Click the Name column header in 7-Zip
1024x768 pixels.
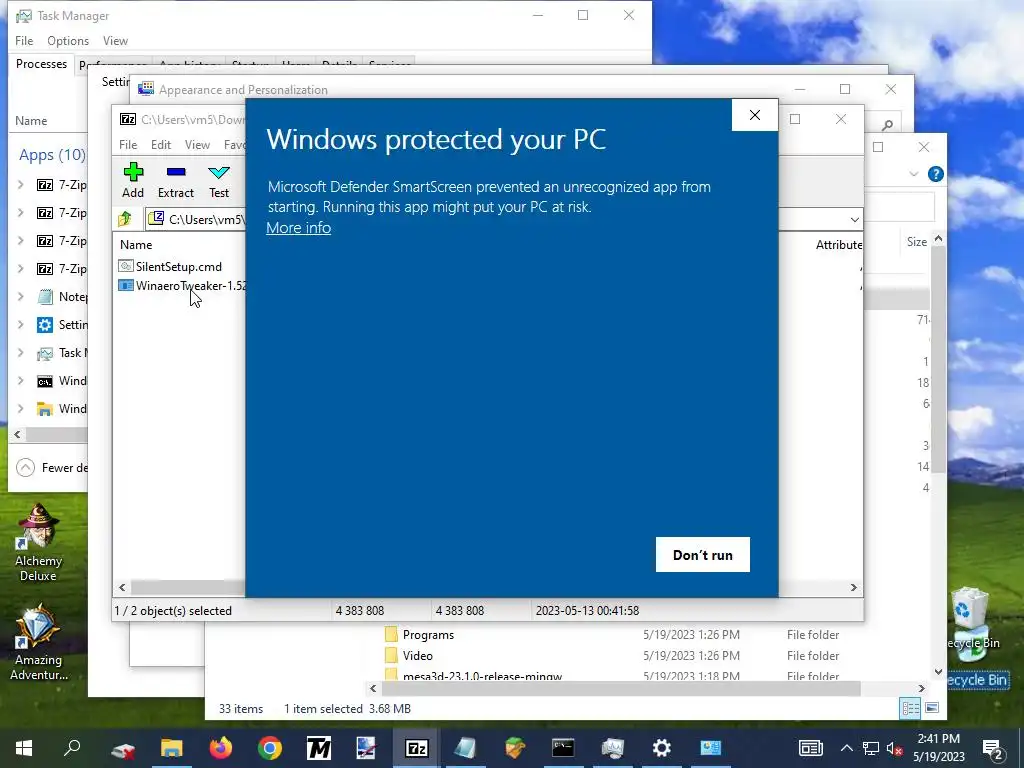136,245
